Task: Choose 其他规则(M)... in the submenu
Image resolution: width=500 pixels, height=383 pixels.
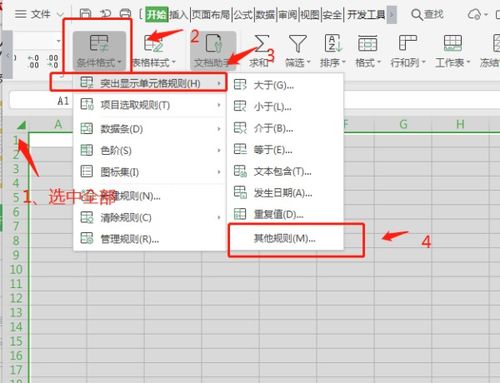Action: pos(285,238)
